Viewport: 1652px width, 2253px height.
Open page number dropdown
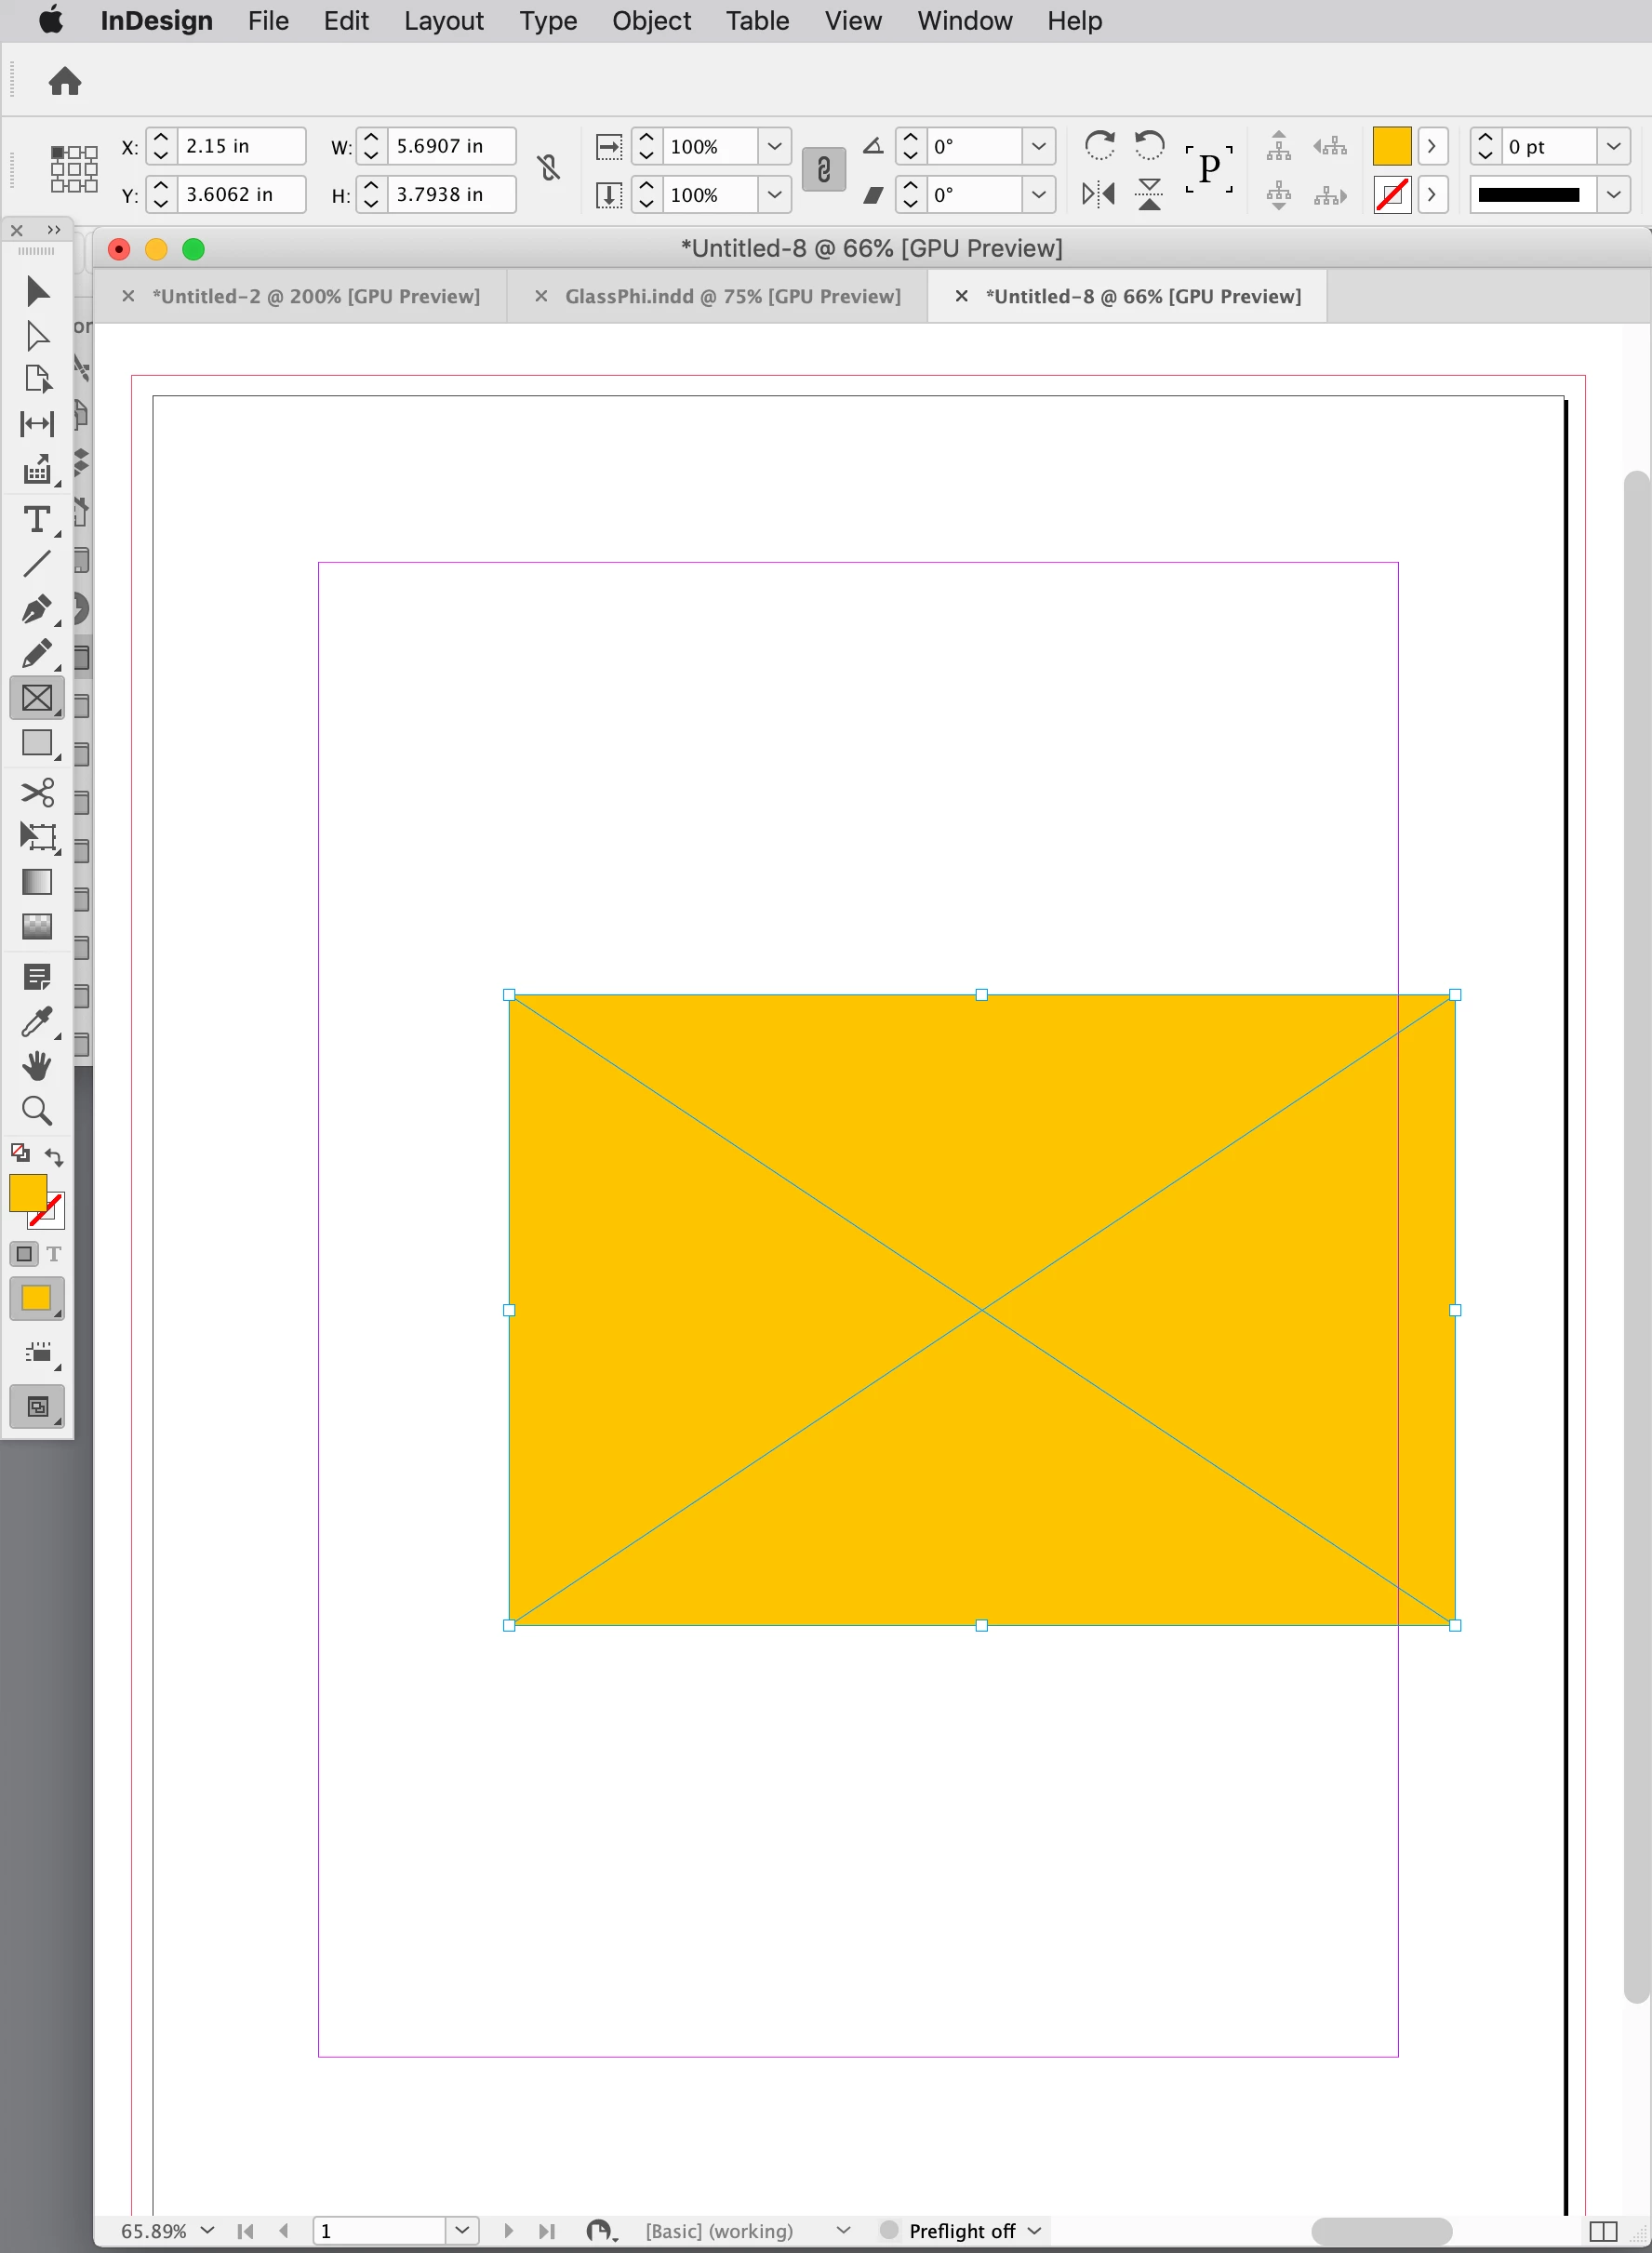pyautogui.click(x=461, y=2230)
